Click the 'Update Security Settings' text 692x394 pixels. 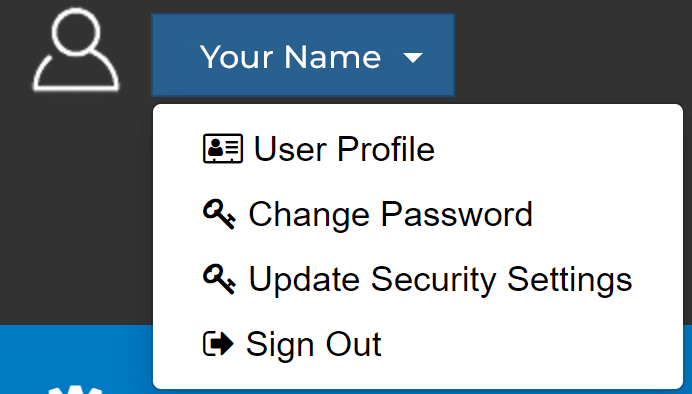(440, 279)
